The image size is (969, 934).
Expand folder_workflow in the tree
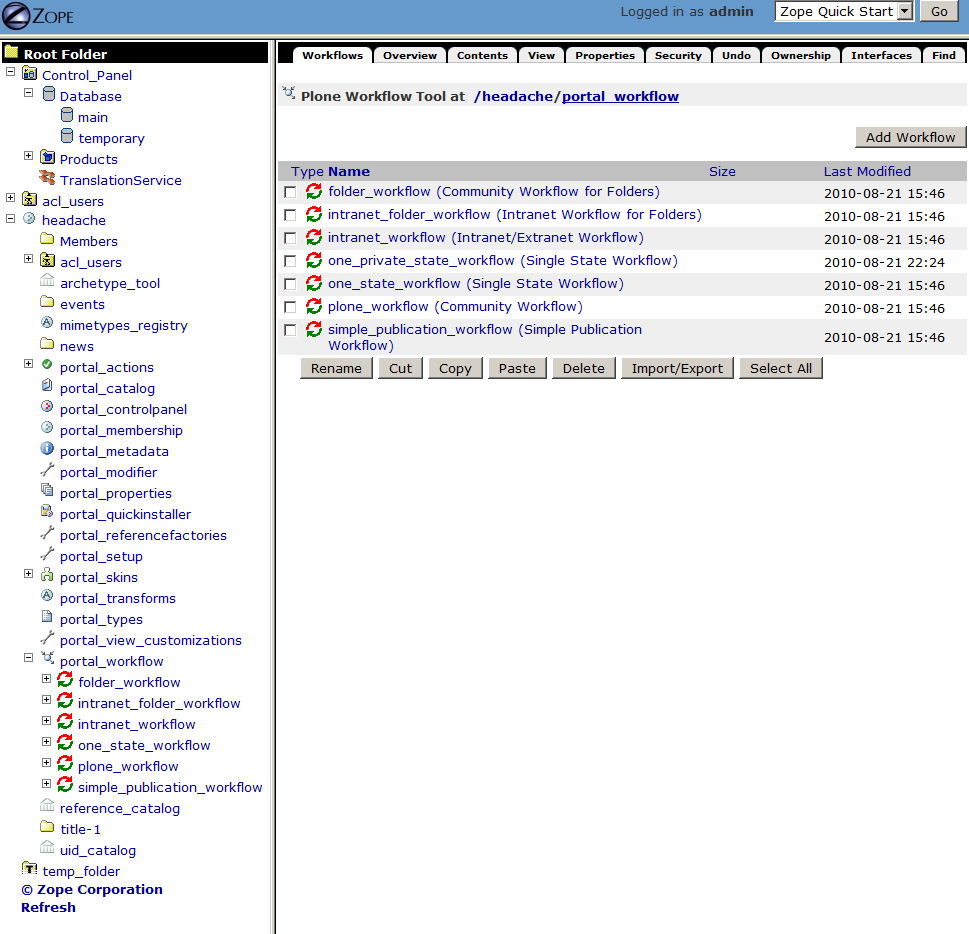pyautogui.click(x=46, y=679)
